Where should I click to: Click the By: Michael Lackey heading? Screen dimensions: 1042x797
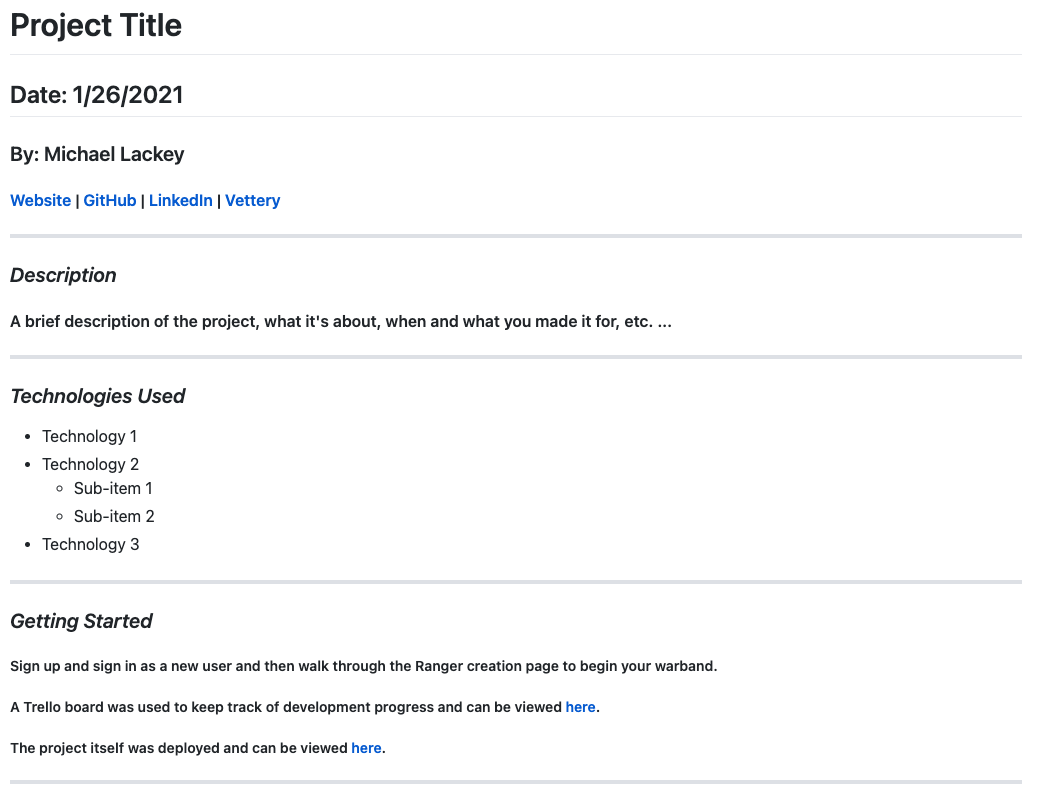coord(97,154)
